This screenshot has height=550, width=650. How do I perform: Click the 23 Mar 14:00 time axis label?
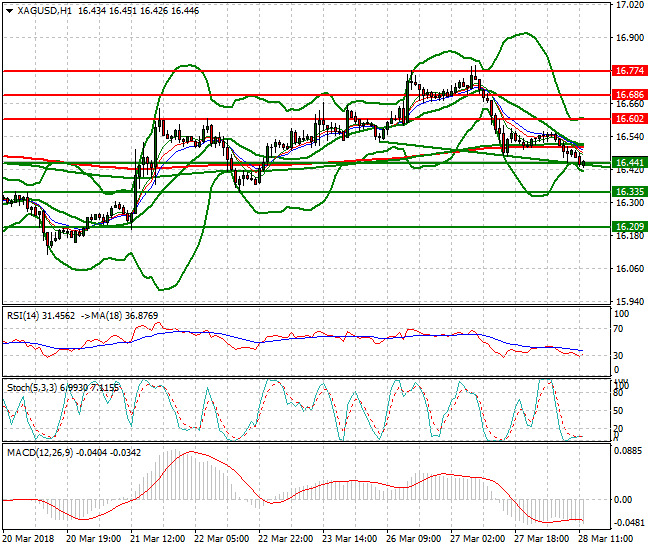point(350,539)
